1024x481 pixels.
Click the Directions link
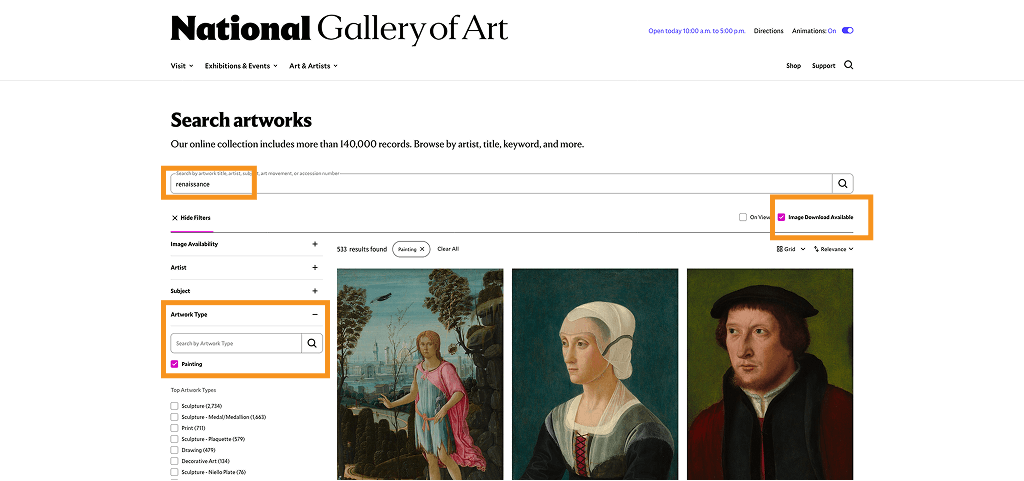click(769, 31)
